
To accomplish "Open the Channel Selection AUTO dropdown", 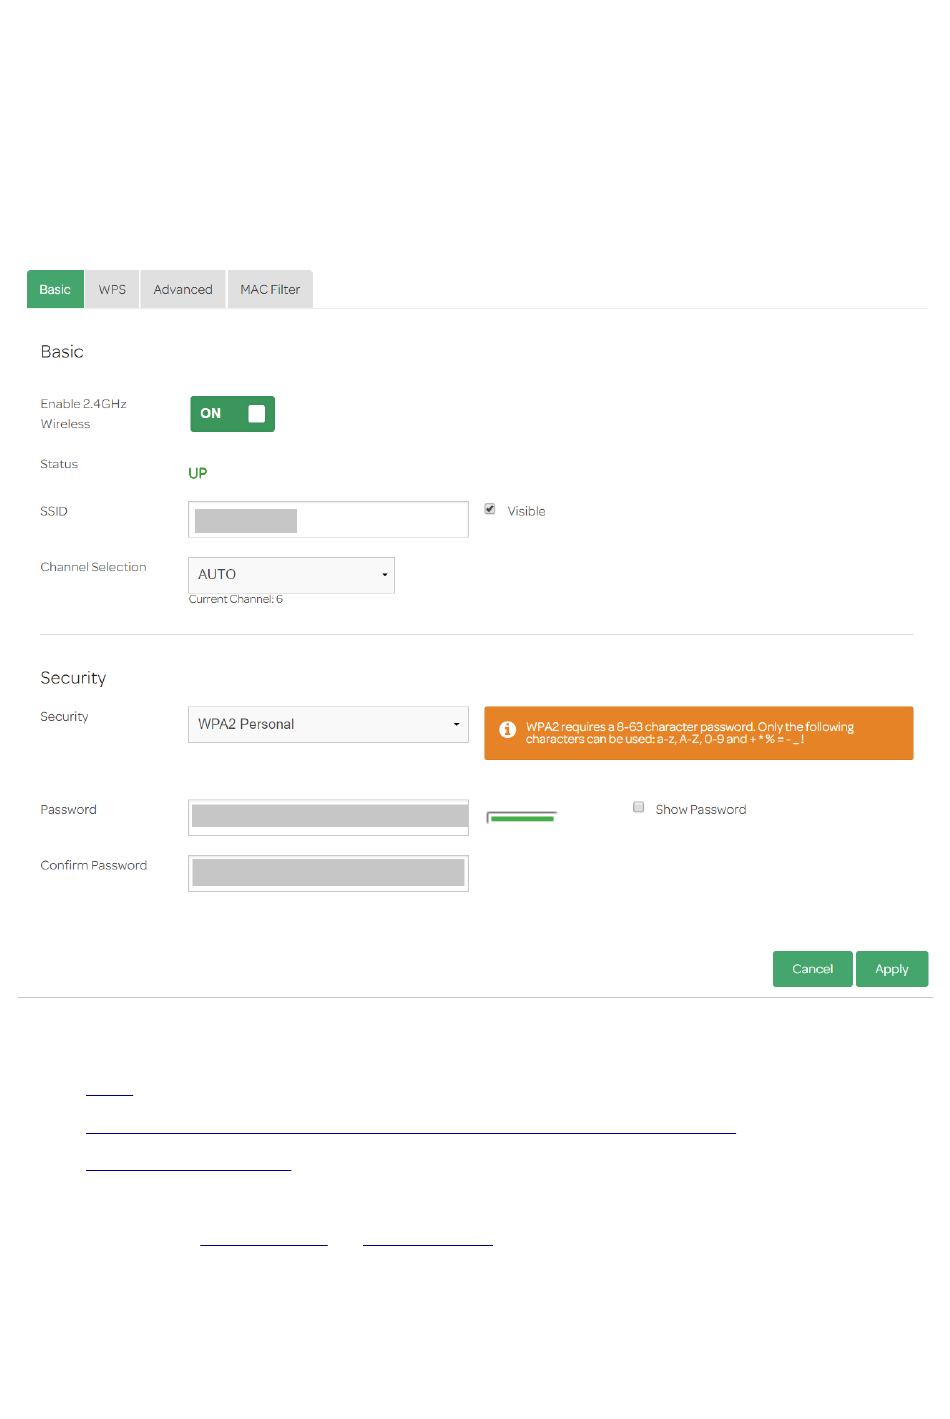I will coord(291,575).
